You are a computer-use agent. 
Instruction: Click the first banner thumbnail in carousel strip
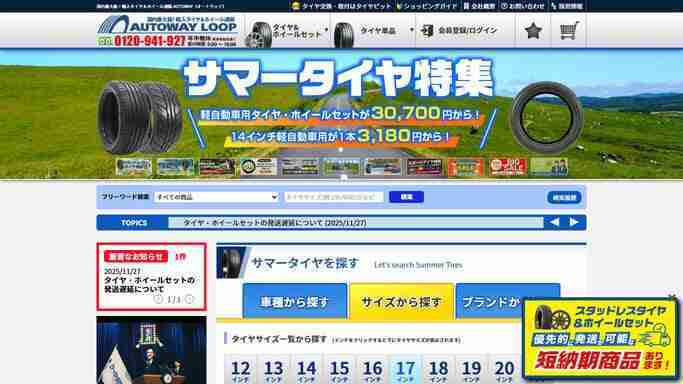click(x=134, y=167)
